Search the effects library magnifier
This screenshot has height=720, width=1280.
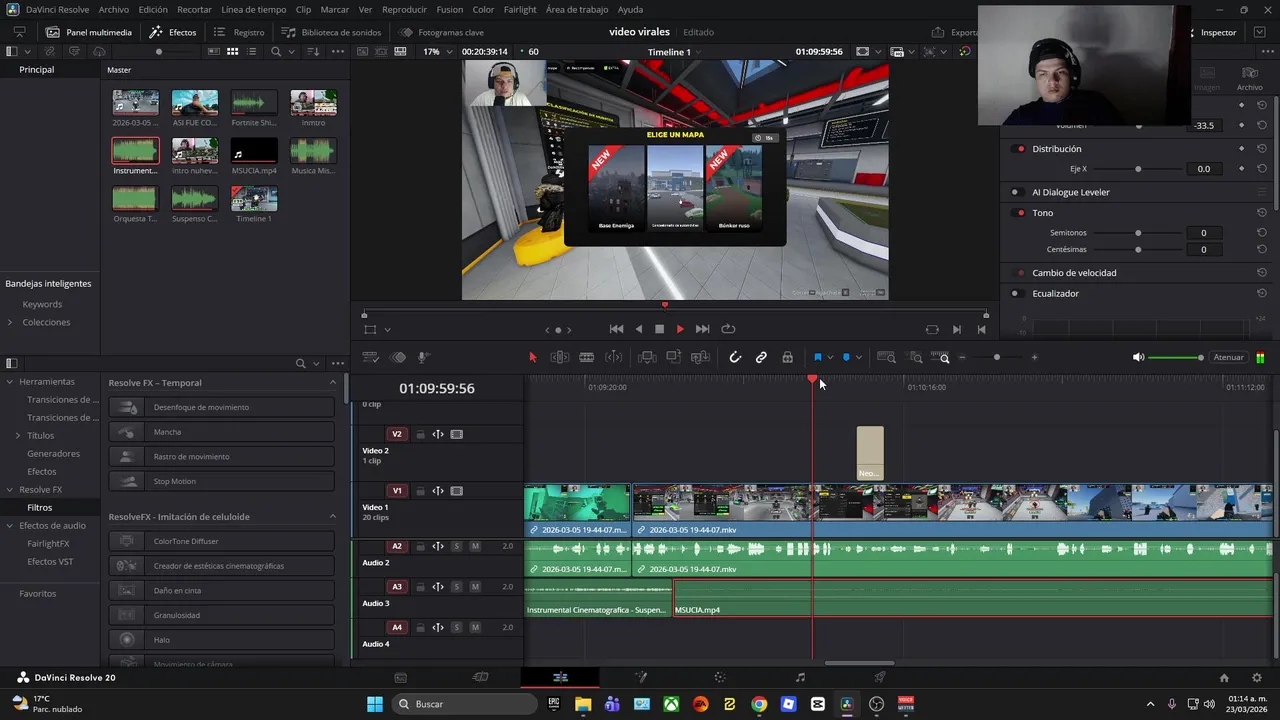300,363
